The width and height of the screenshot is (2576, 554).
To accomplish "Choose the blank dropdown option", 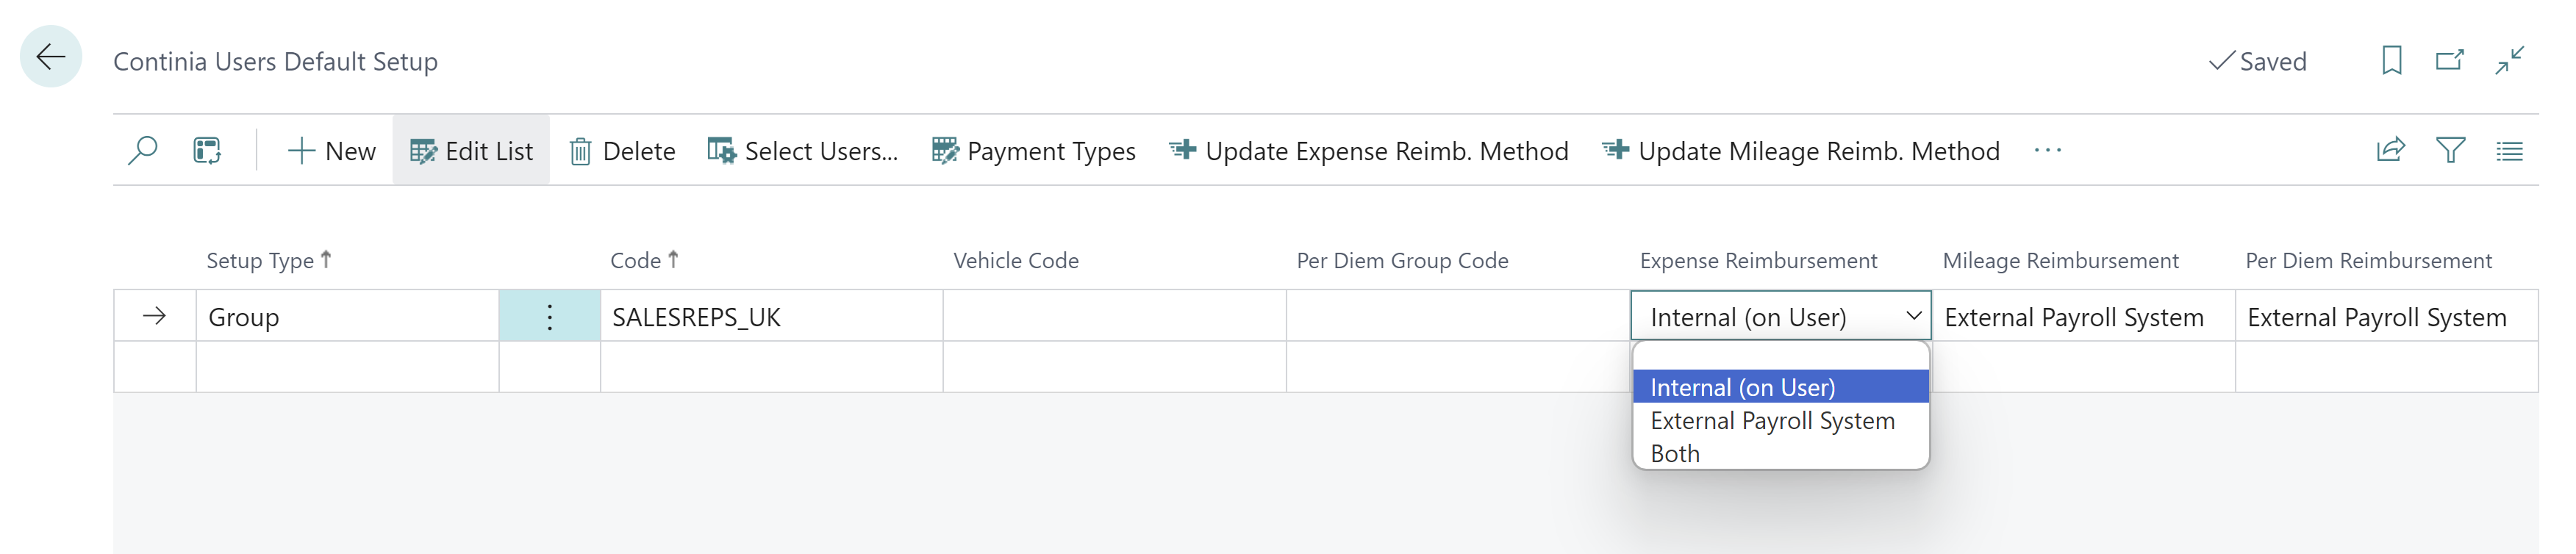I will pyautogui.click(x=1780, y=357).
